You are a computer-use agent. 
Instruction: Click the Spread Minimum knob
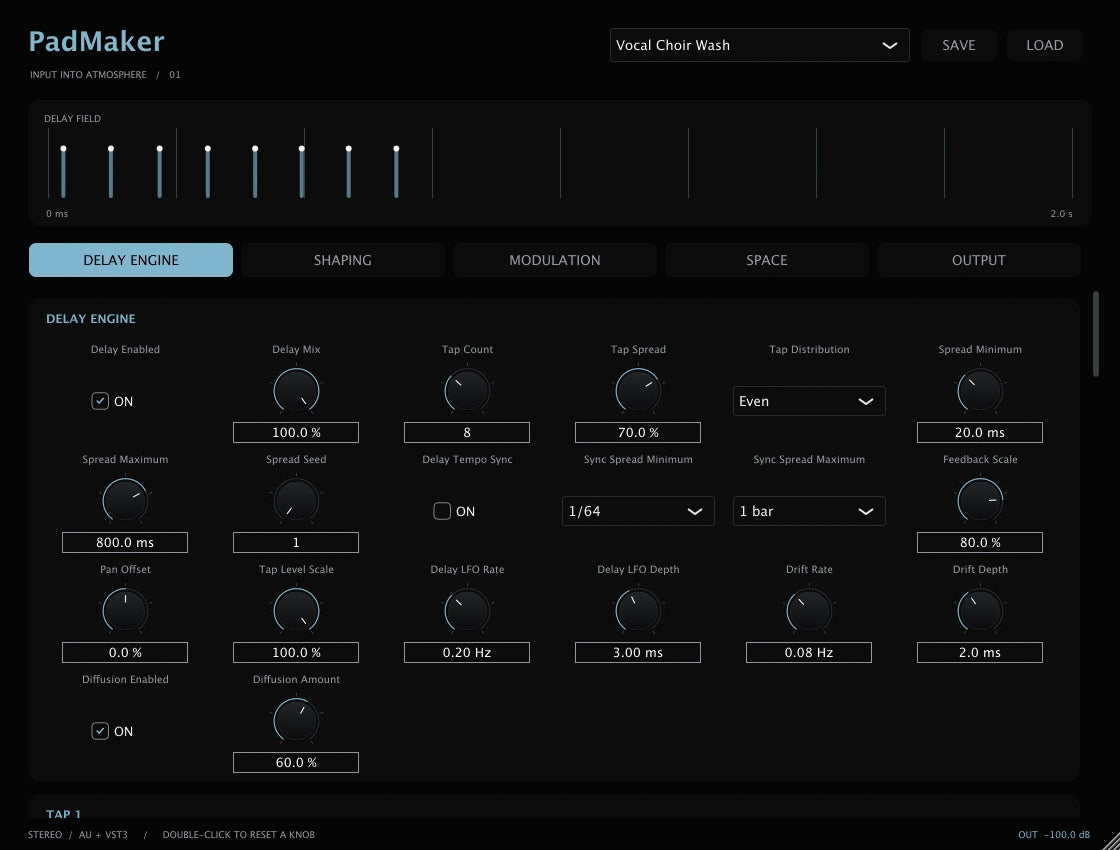tap(980, 391)
